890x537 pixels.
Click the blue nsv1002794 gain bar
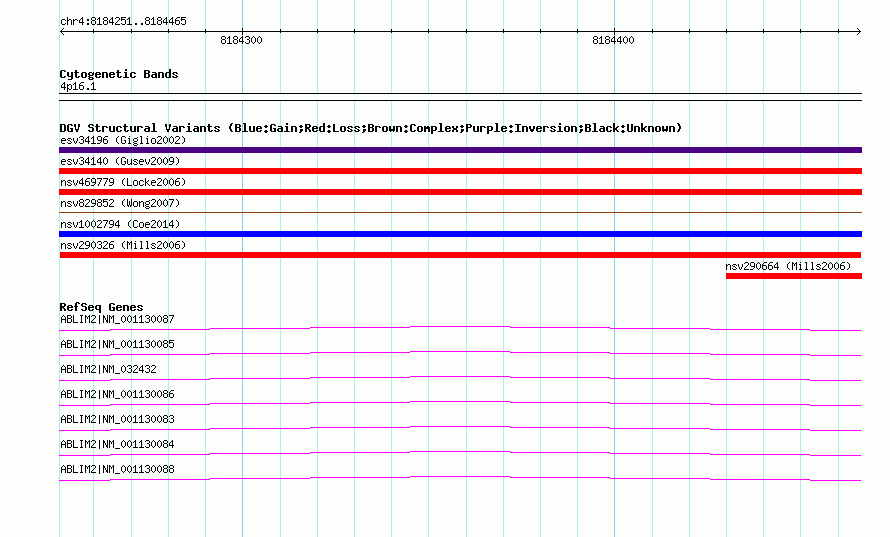click(460, 234)
